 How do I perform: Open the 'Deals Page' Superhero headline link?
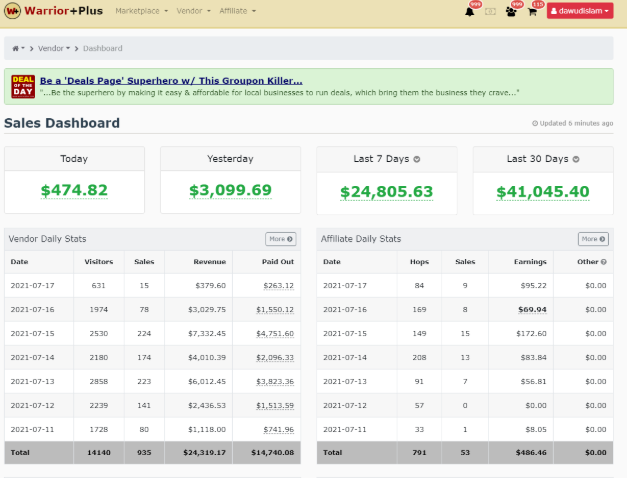[171, 80]
